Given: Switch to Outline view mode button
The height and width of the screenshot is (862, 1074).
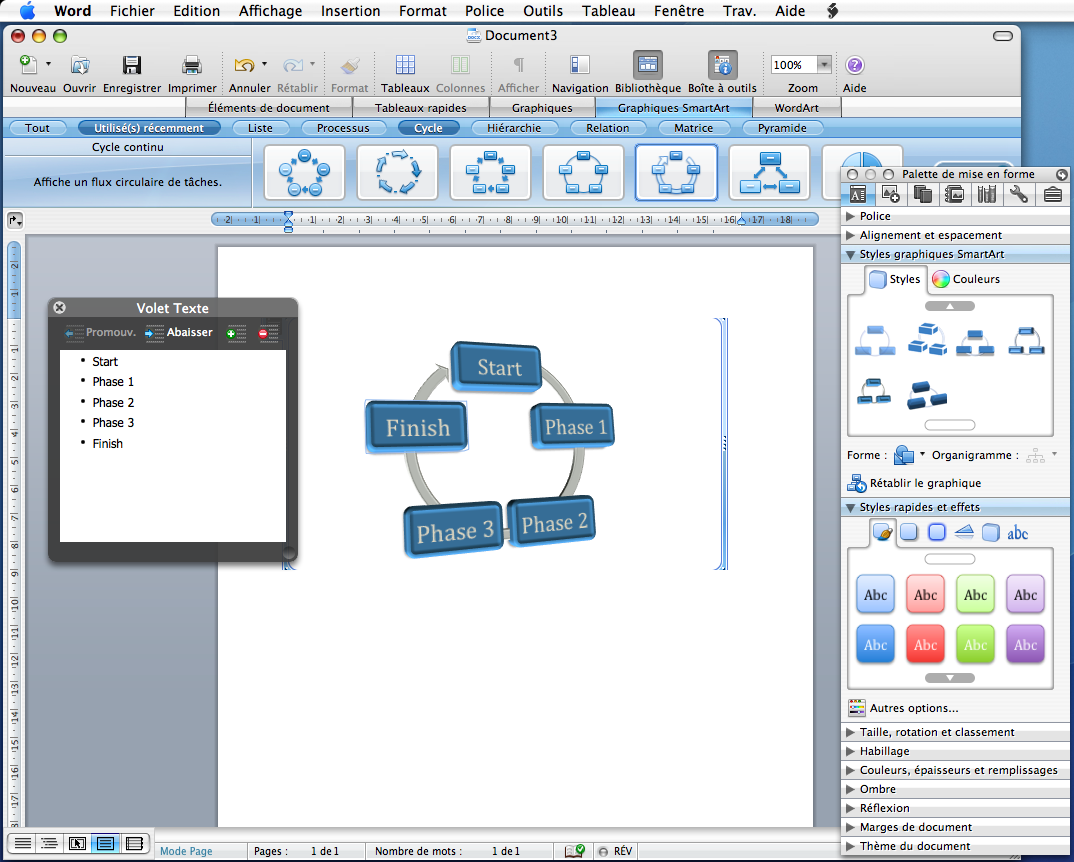Looking at the screenshot, I should (49, 843).
